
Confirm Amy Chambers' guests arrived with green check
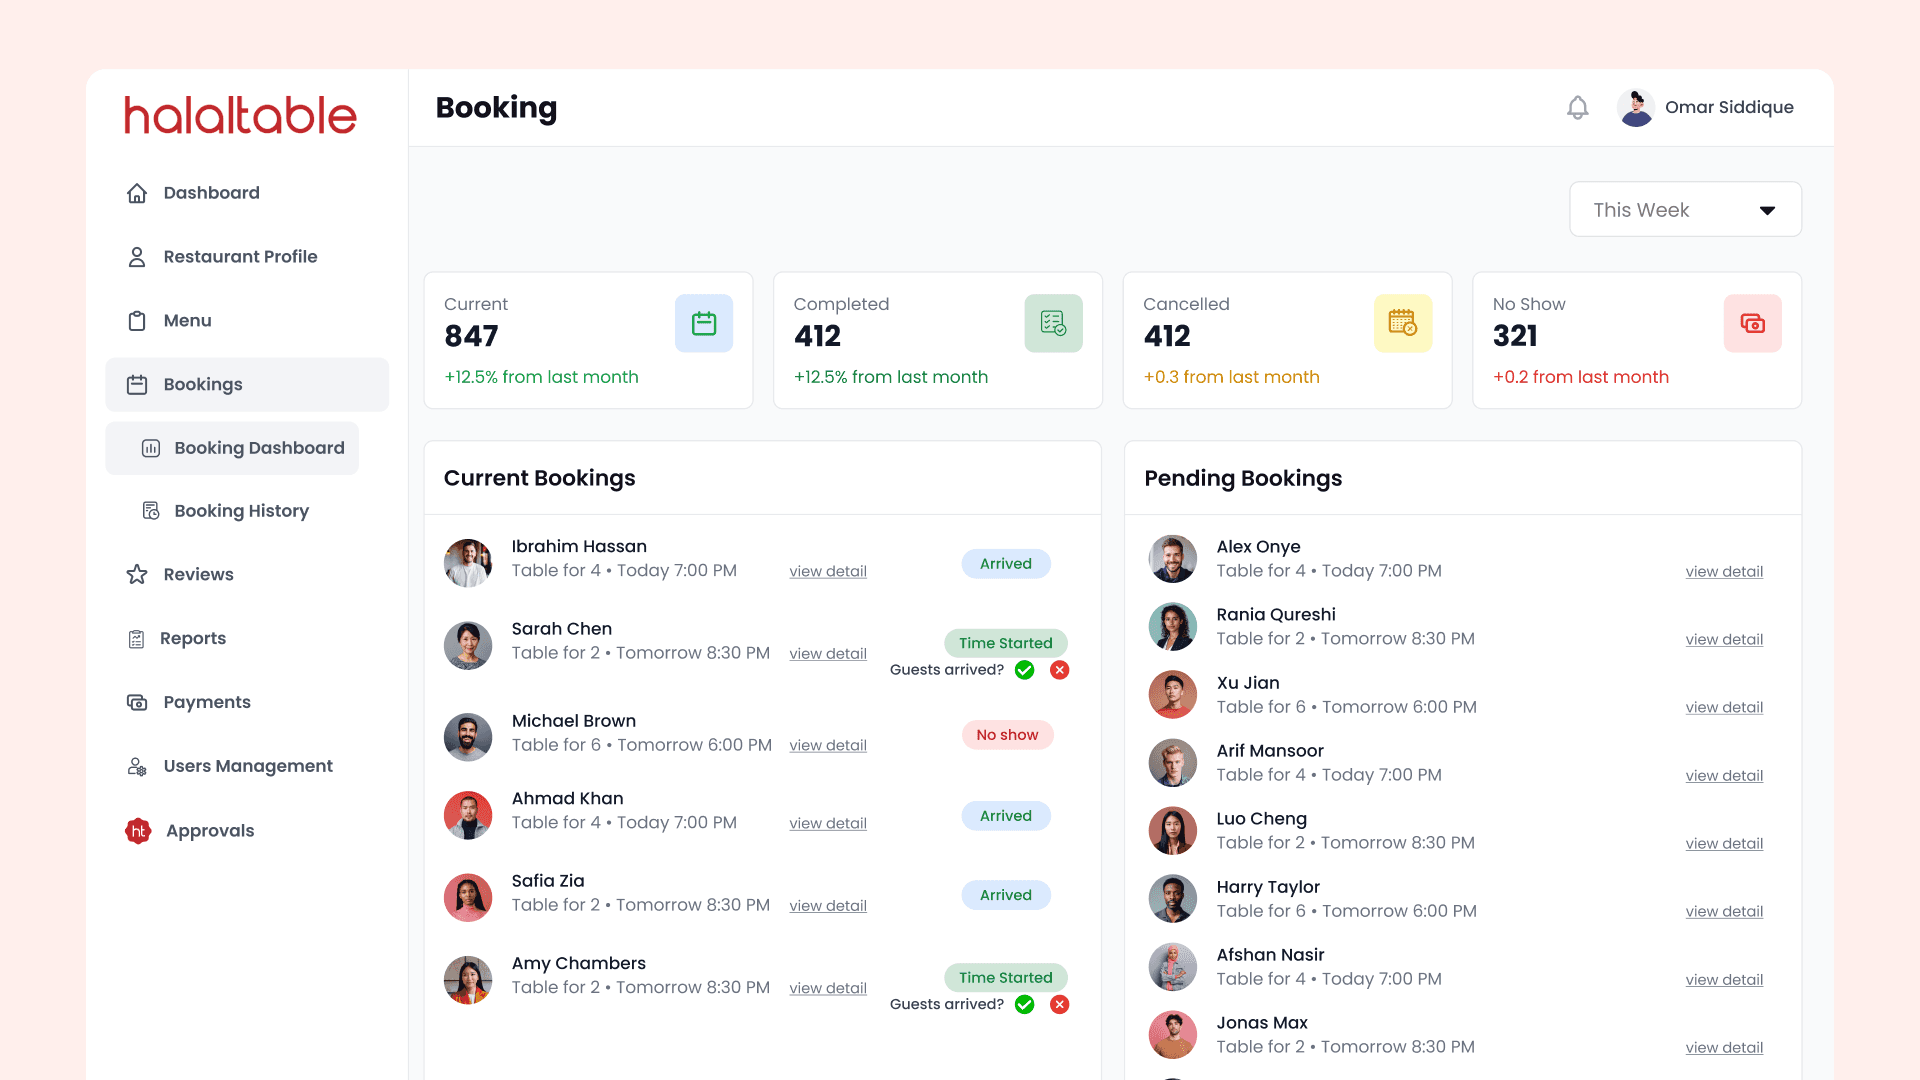1024,1004
